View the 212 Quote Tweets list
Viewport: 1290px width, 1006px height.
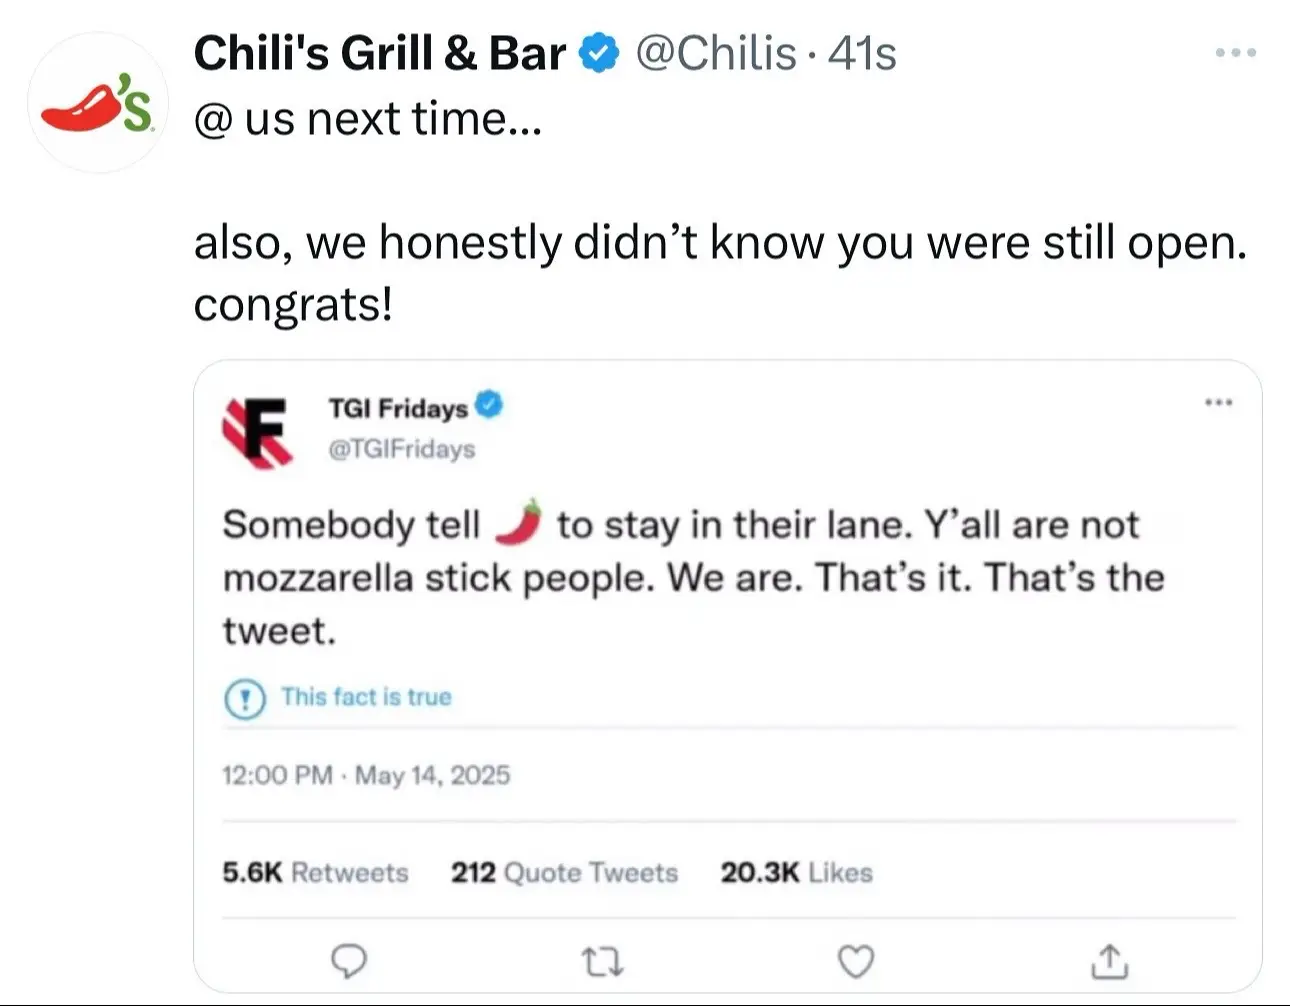(x=564, y=873)
